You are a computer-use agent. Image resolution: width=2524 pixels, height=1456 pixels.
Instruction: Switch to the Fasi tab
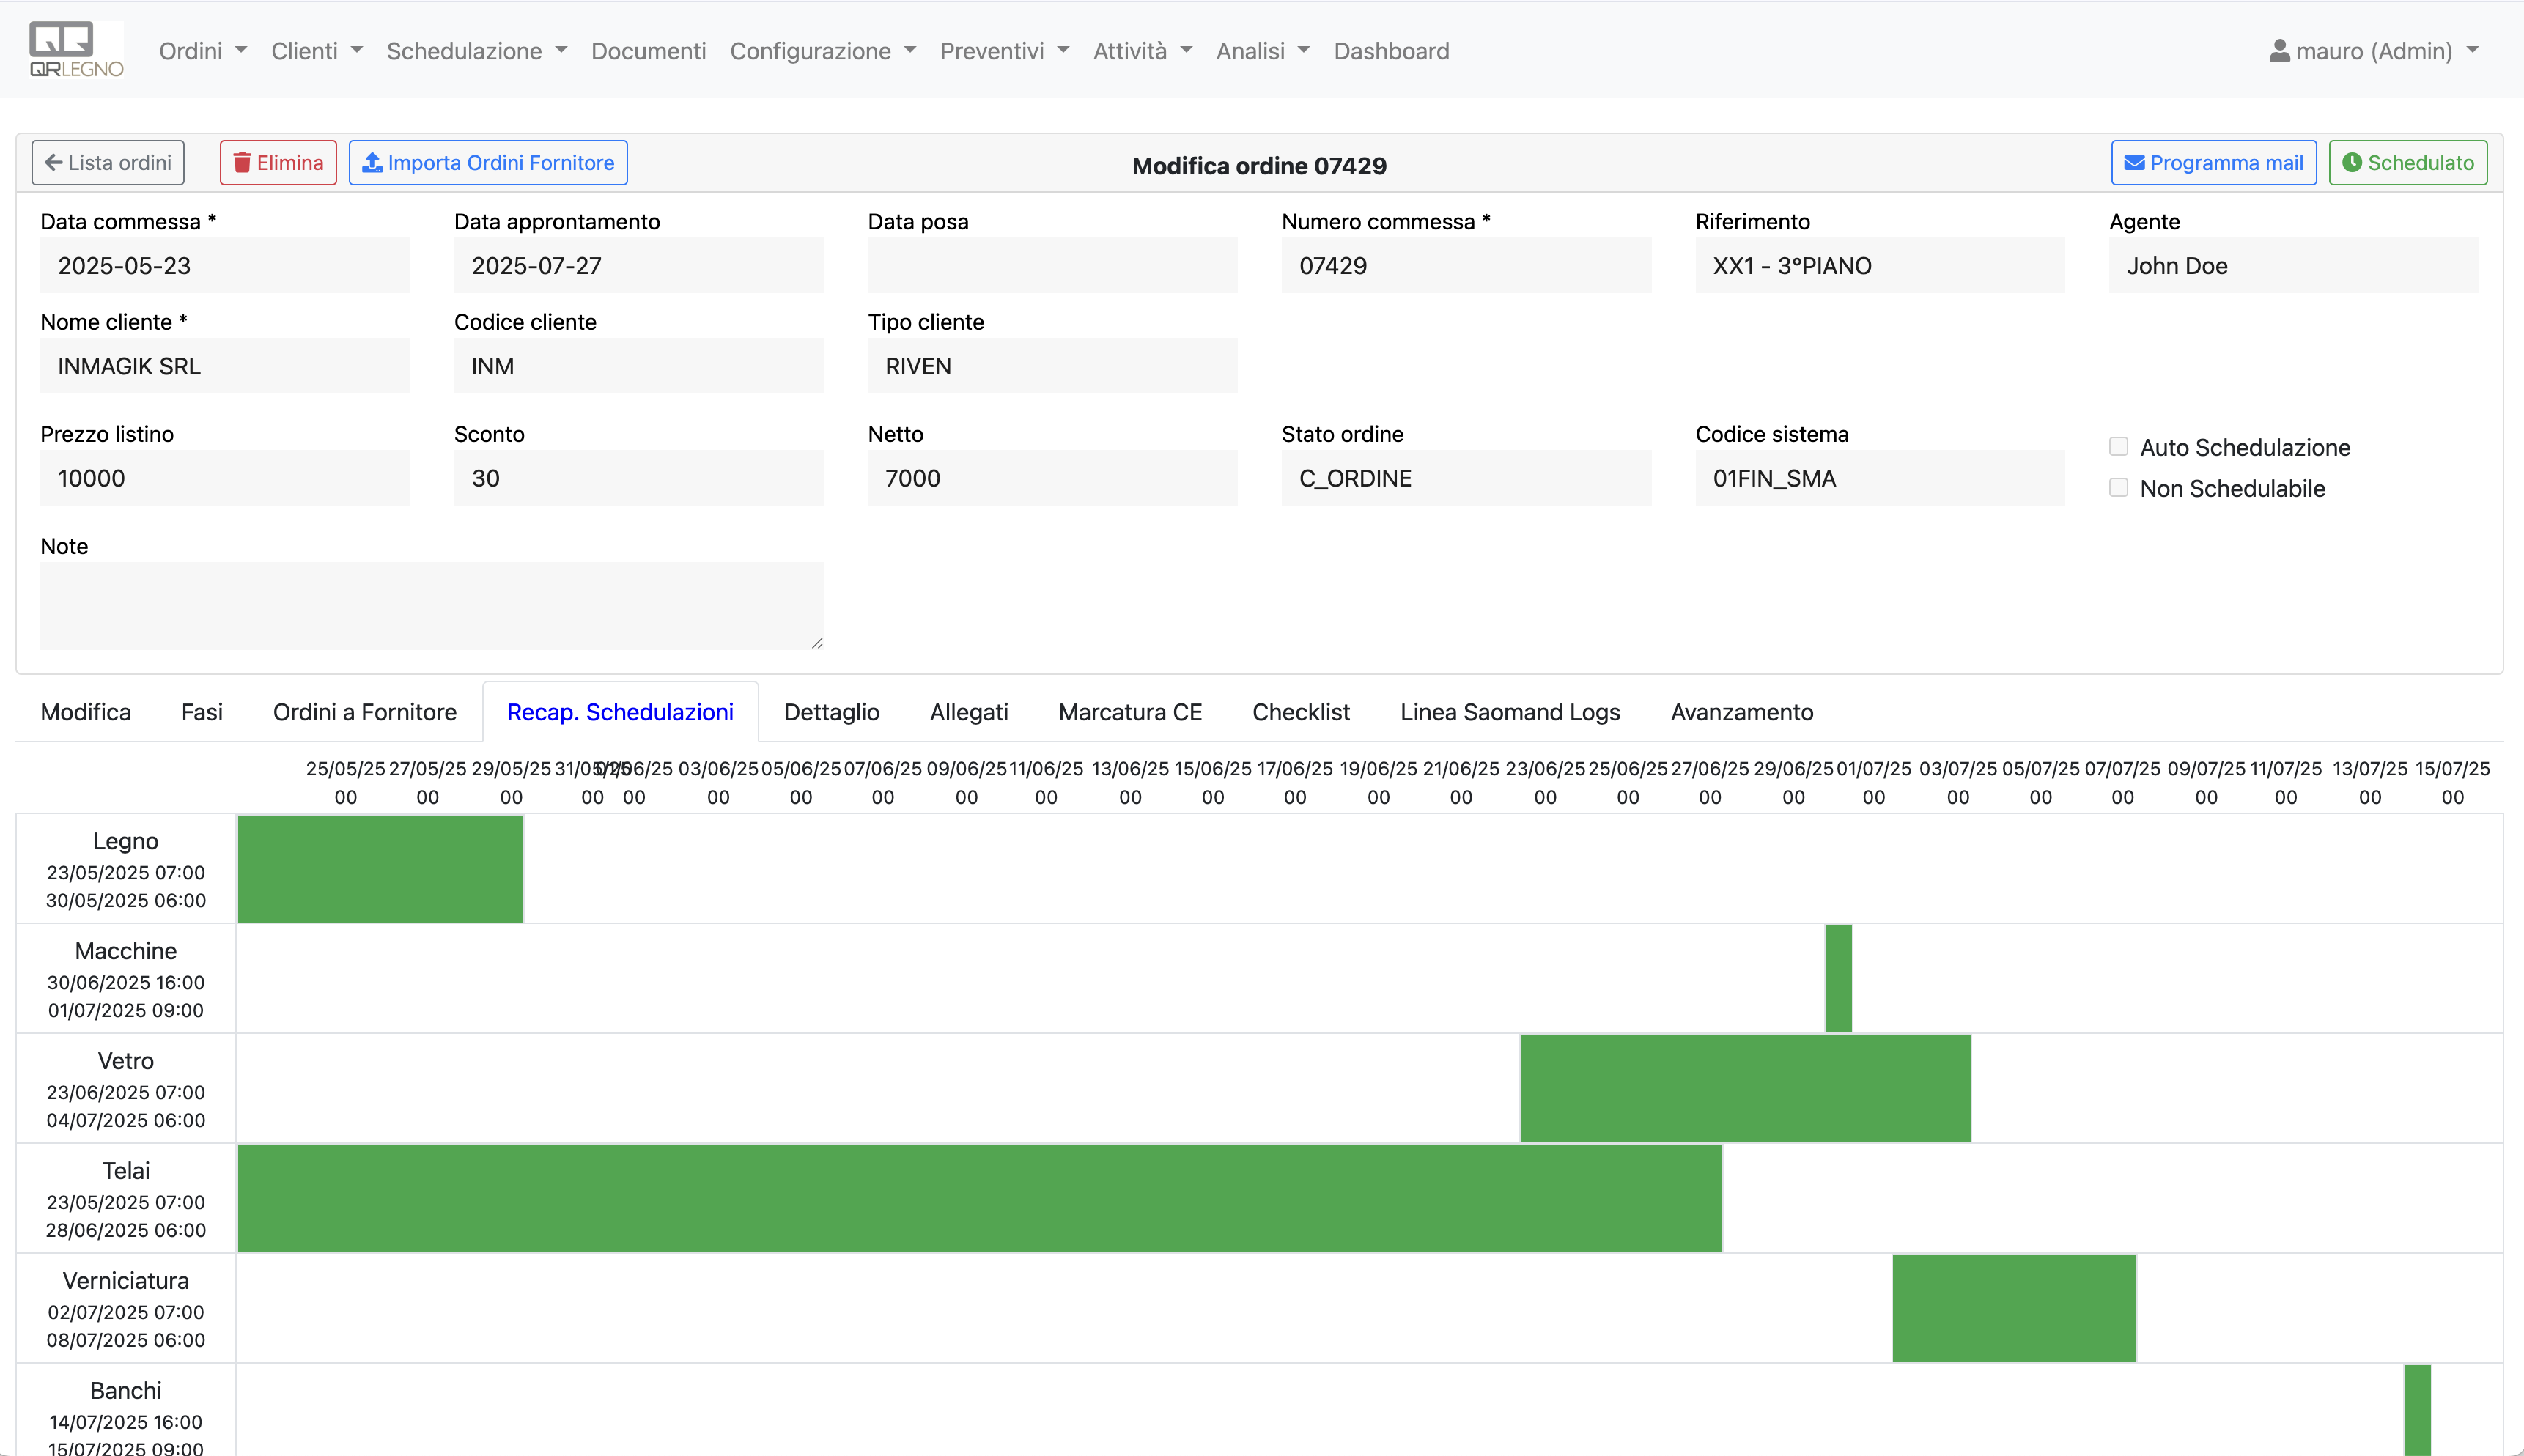[202, 712]
